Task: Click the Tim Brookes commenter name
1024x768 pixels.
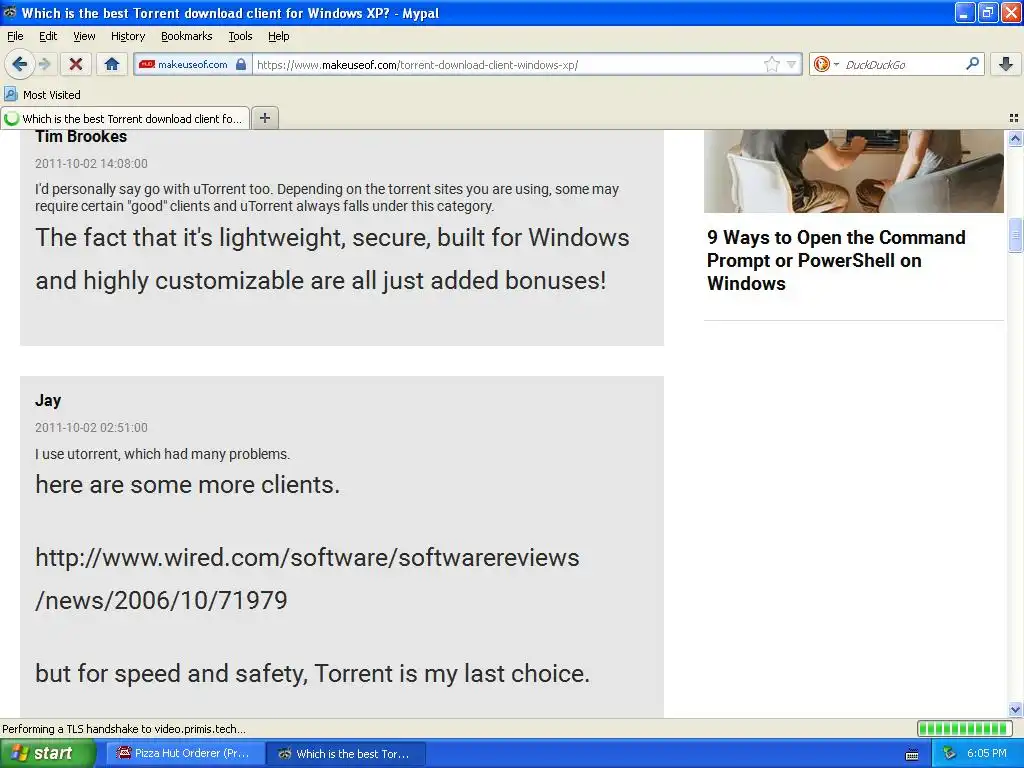Action: click(x=81, y=136)
